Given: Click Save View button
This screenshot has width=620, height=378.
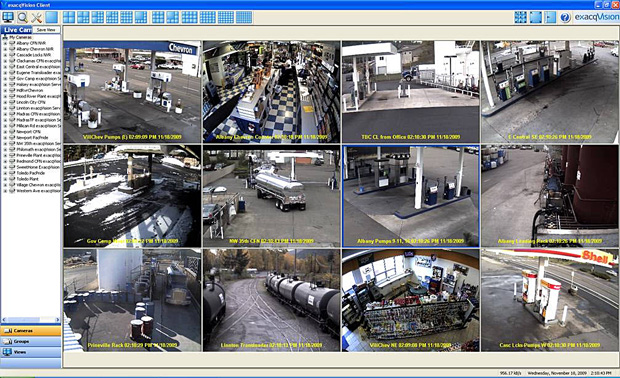Looking at the screenshot, I should pyautogui.click(x=46, y=30).
